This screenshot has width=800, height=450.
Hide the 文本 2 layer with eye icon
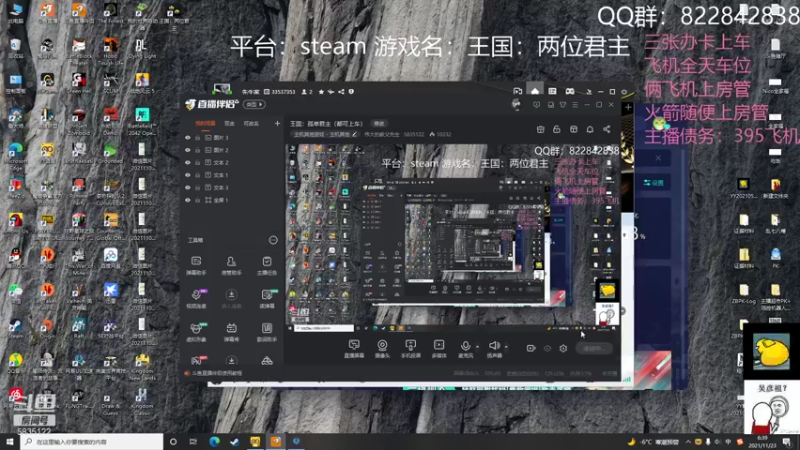[x=188, y=162]
